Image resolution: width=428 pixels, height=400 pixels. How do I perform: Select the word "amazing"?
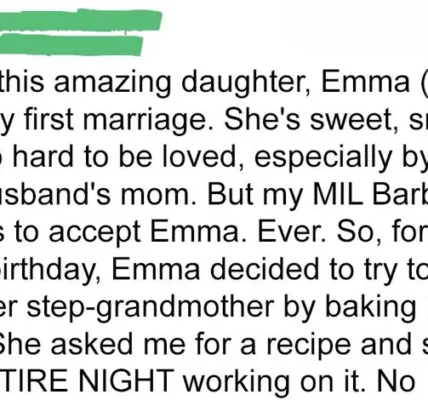point(112,83)
